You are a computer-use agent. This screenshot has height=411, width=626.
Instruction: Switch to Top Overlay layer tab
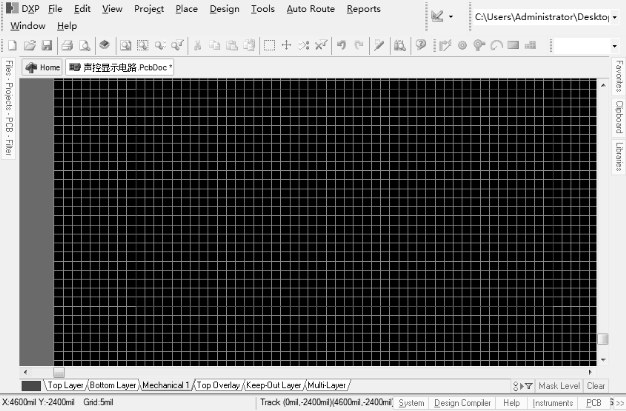pos(218,385)
